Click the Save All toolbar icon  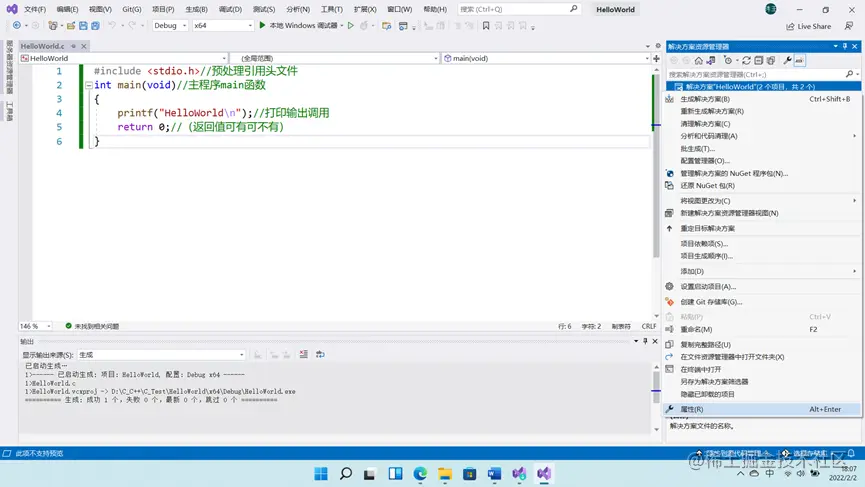pyautogui.click(x=95, y=25)
